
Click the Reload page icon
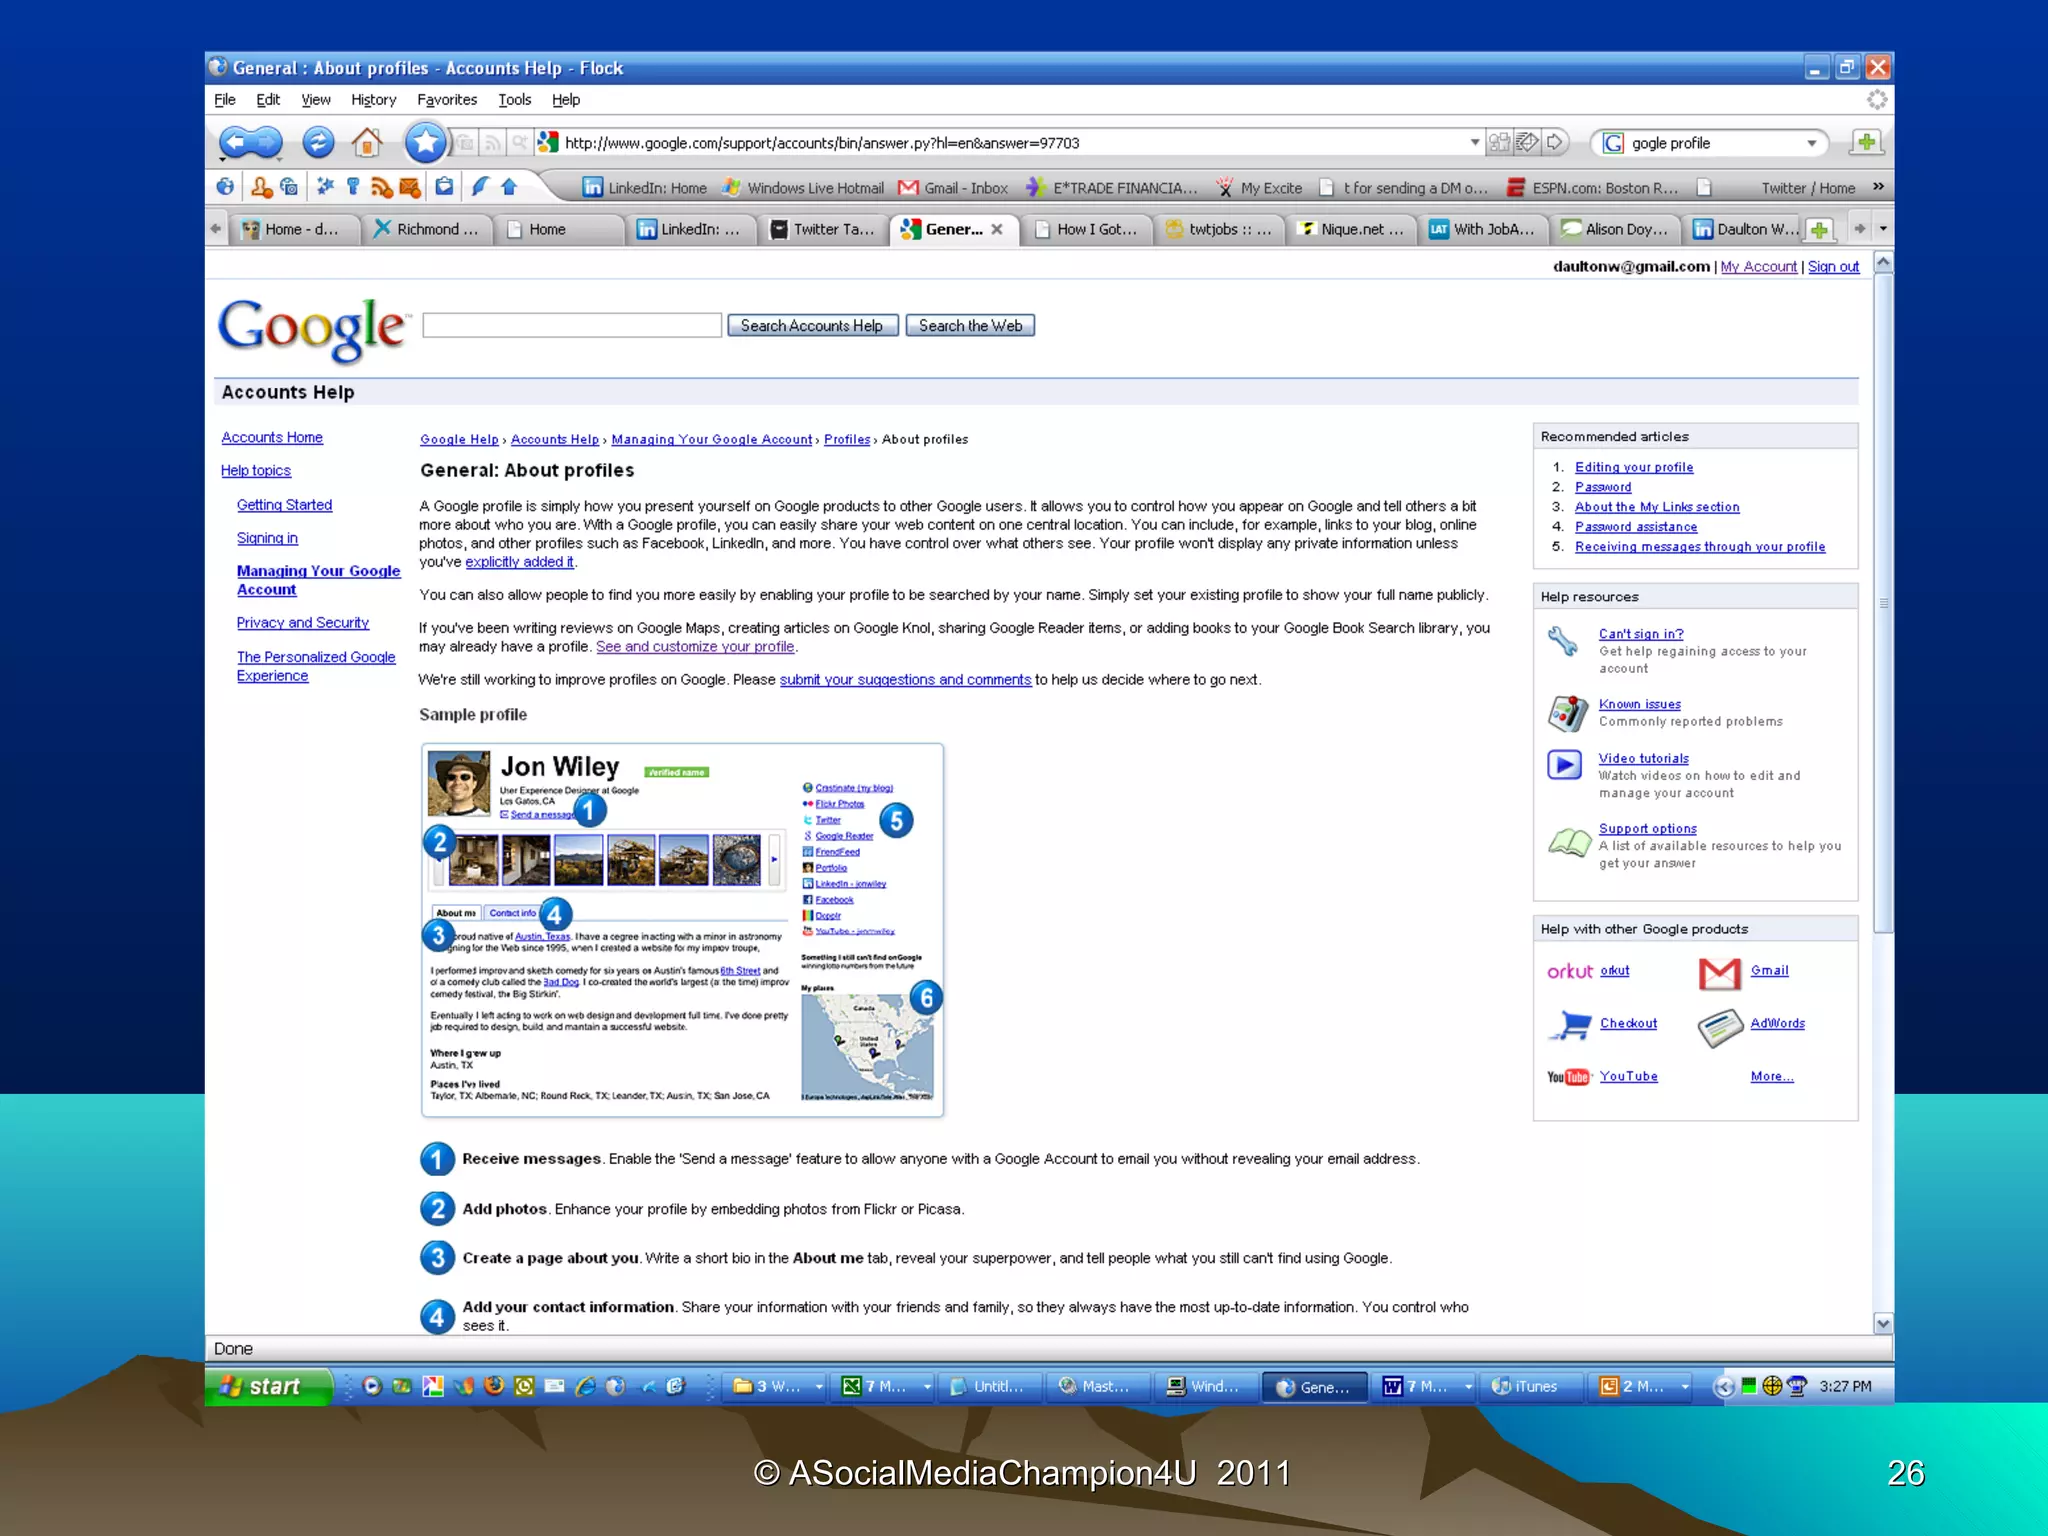318,143
